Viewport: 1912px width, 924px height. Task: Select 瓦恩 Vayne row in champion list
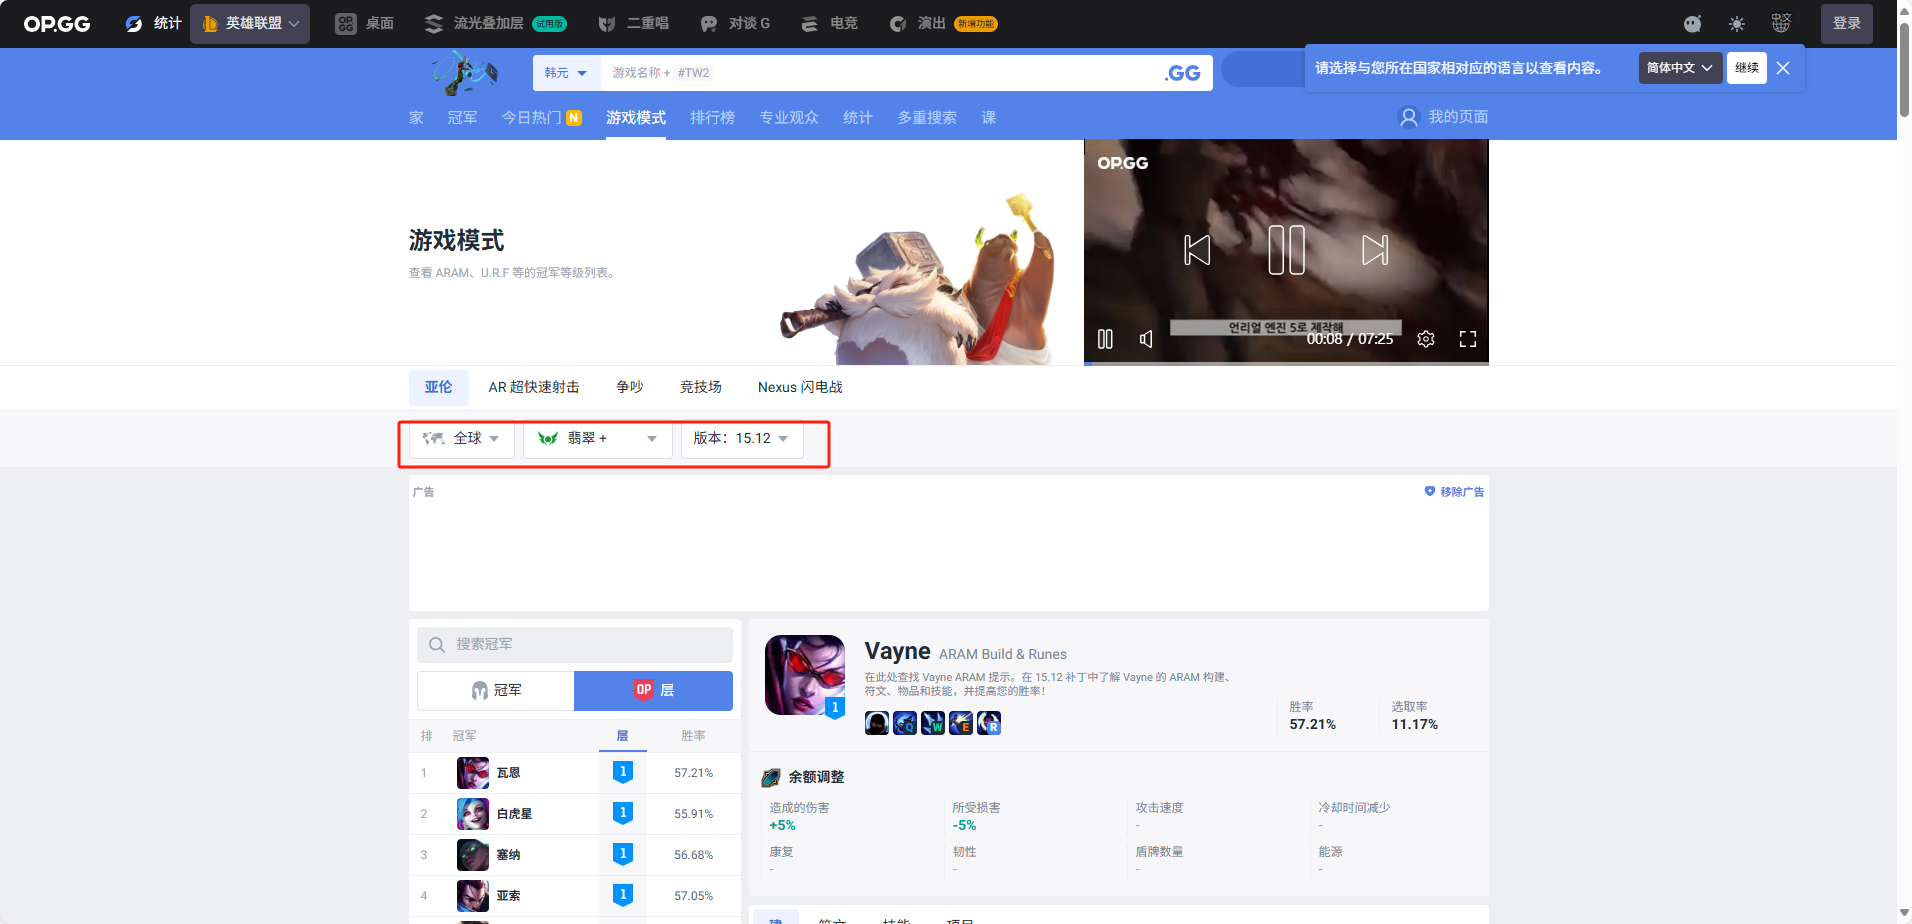[x=575, y=773]
